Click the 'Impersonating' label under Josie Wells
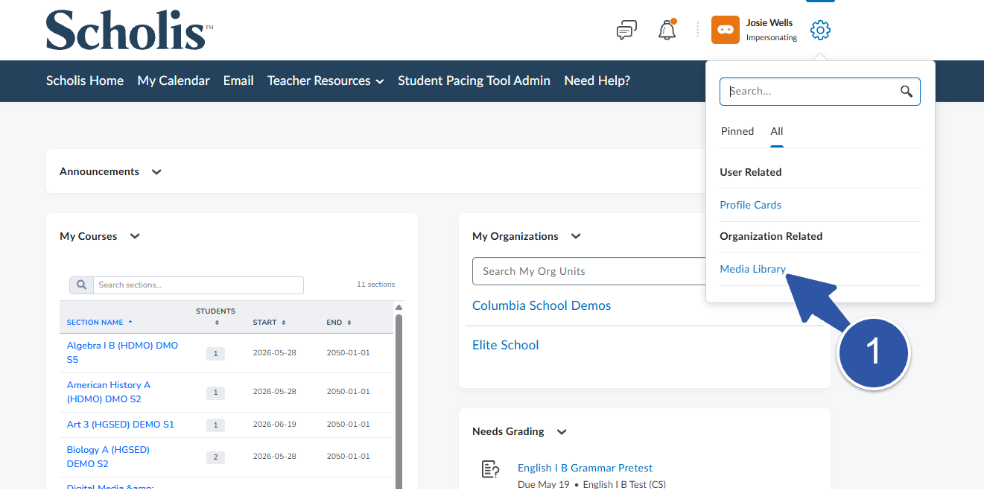The width and height of the screenshot is (984, 489). tap(771, 38)
